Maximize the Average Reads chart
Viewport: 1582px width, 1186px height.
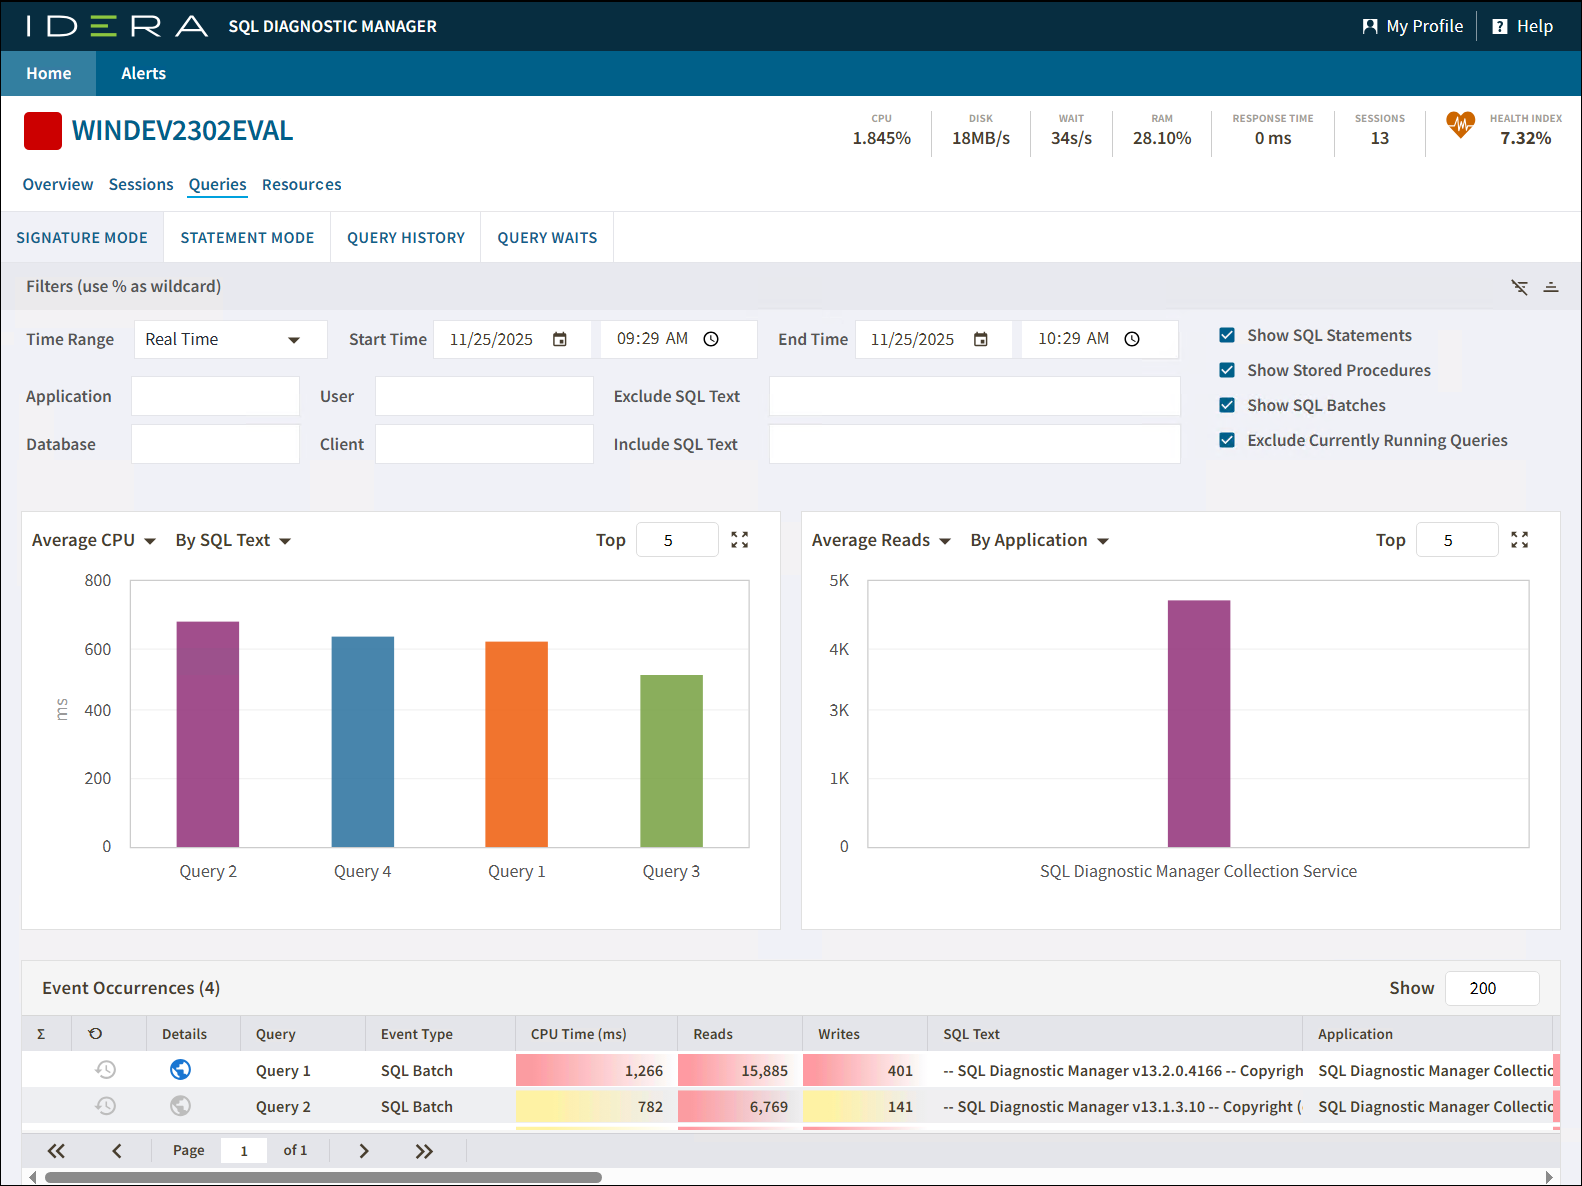coord(1519,540)
